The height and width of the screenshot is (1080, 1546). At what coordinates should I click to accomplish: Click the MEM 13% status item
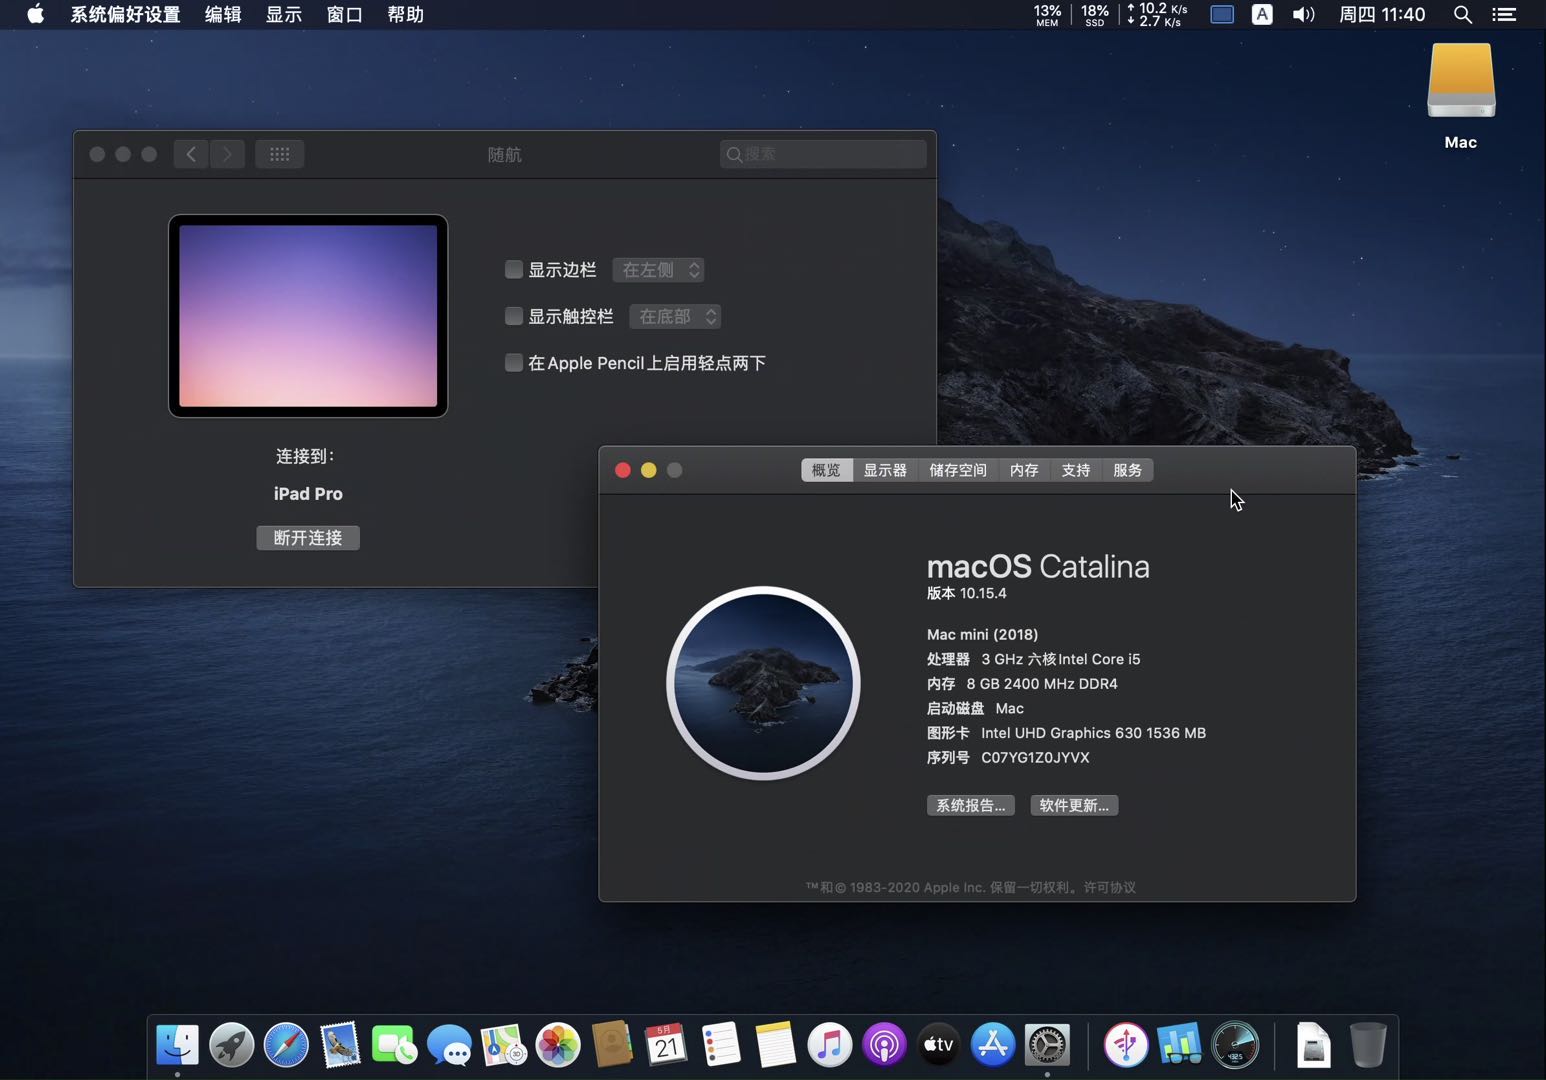pyautogui.click(x=1047, y=14)
